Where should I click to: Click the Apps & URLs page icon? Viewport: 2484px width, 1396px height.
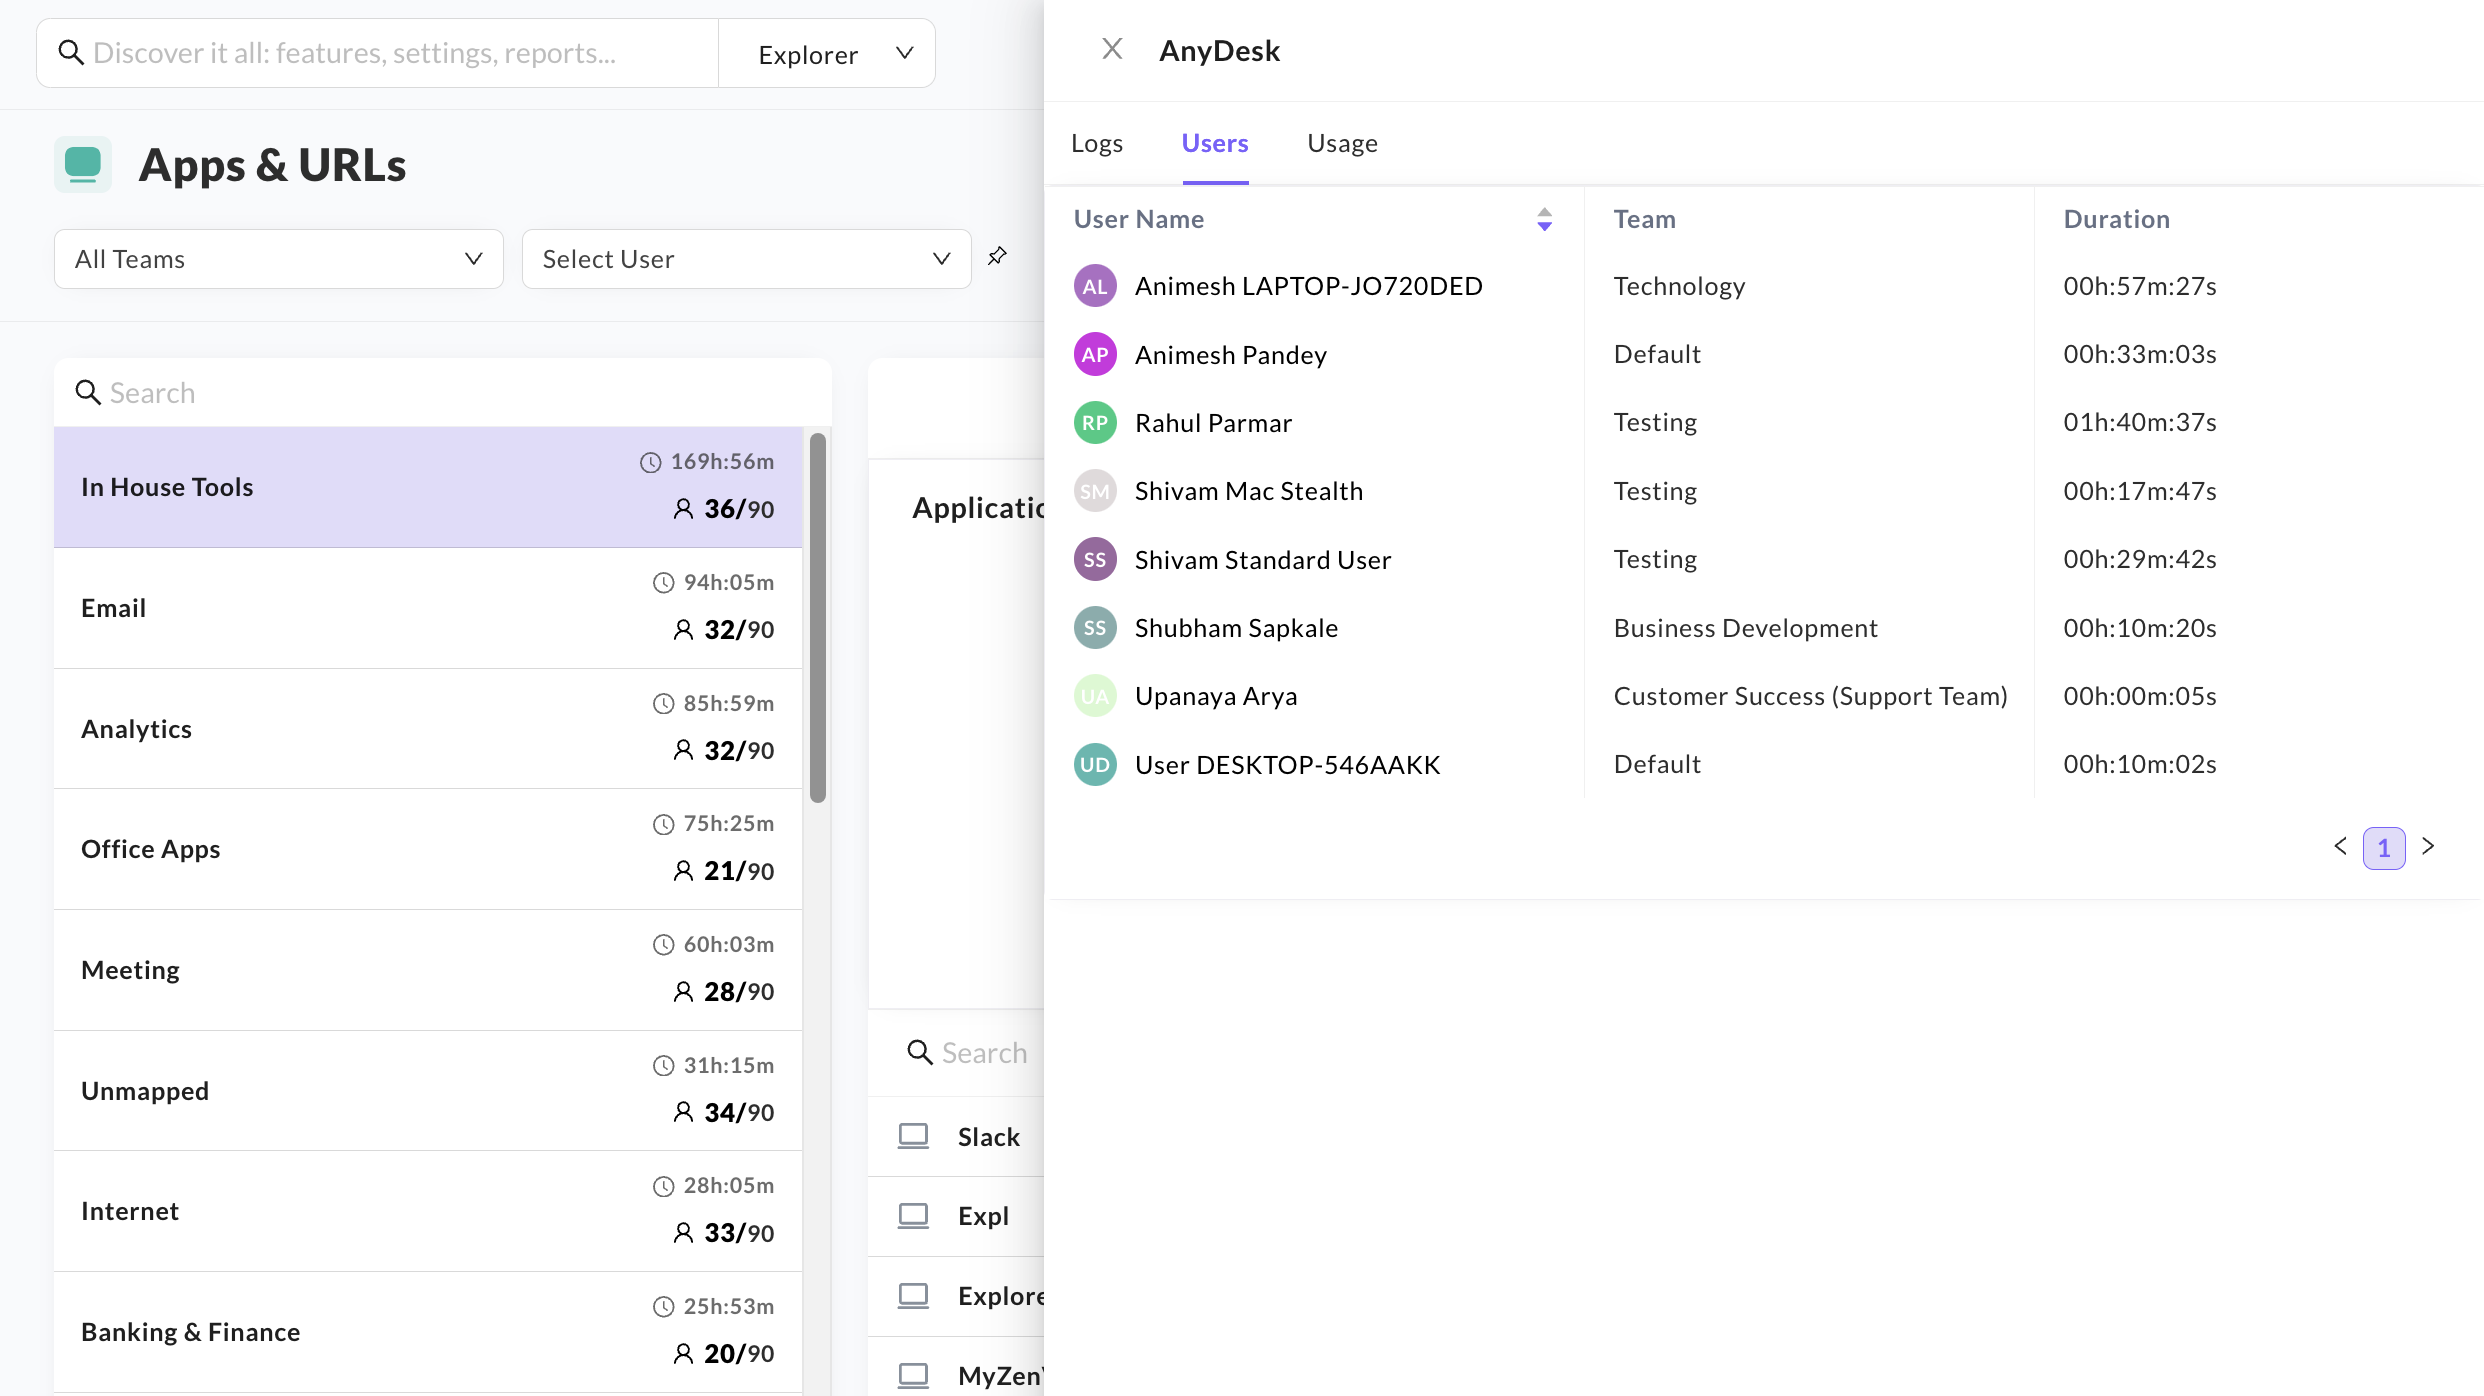click(x=83, y=164)
